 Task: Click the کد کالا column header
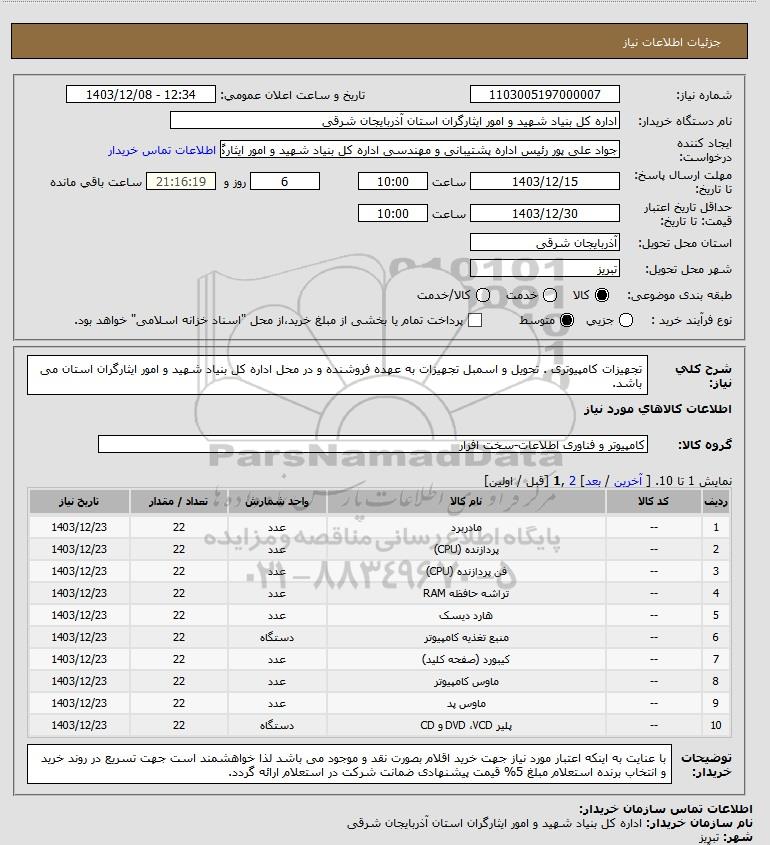pyautogui.click(x=654, y=501)
